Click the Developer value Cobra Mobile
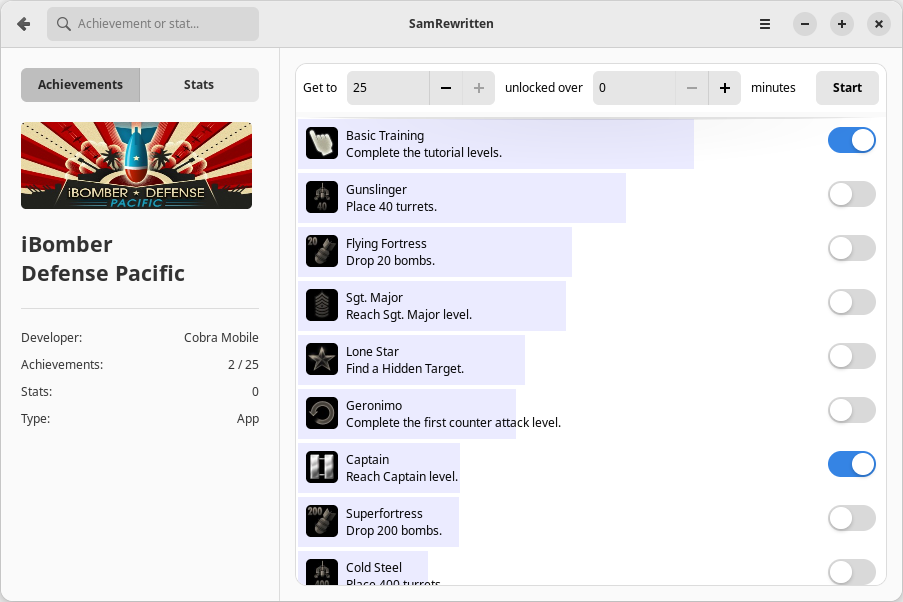The image size is (903, 602). [x=221, y=338]
